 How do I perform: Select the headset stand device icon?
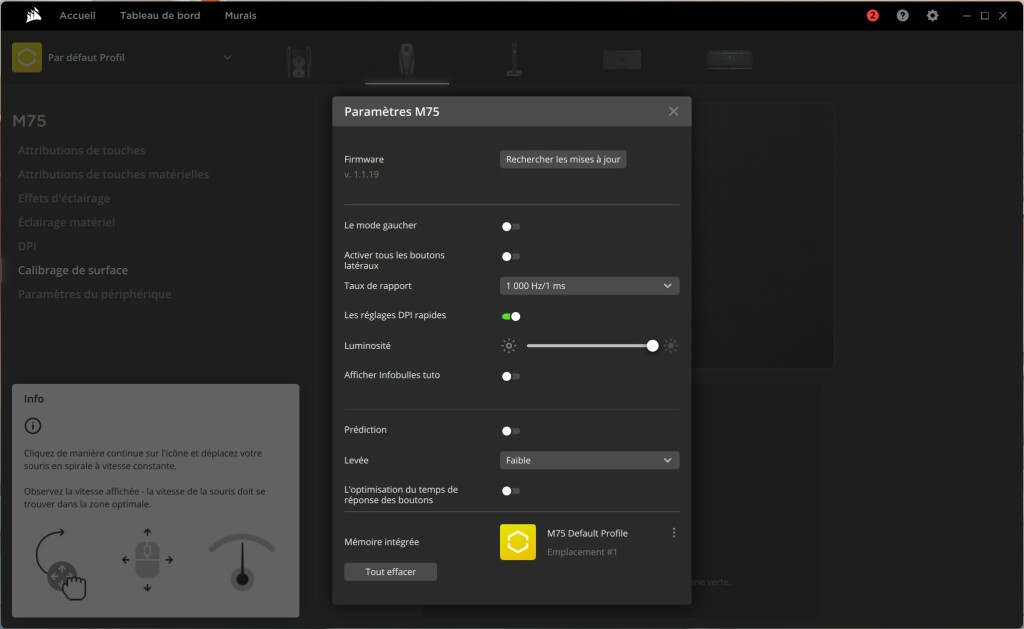[x=514, y=57]
